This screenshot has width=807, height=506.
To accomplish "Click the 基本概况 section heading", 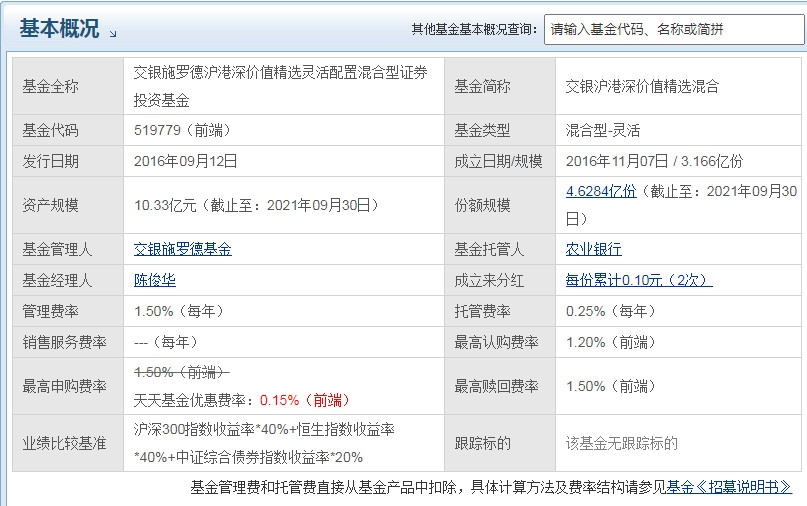I will point(59,29).
